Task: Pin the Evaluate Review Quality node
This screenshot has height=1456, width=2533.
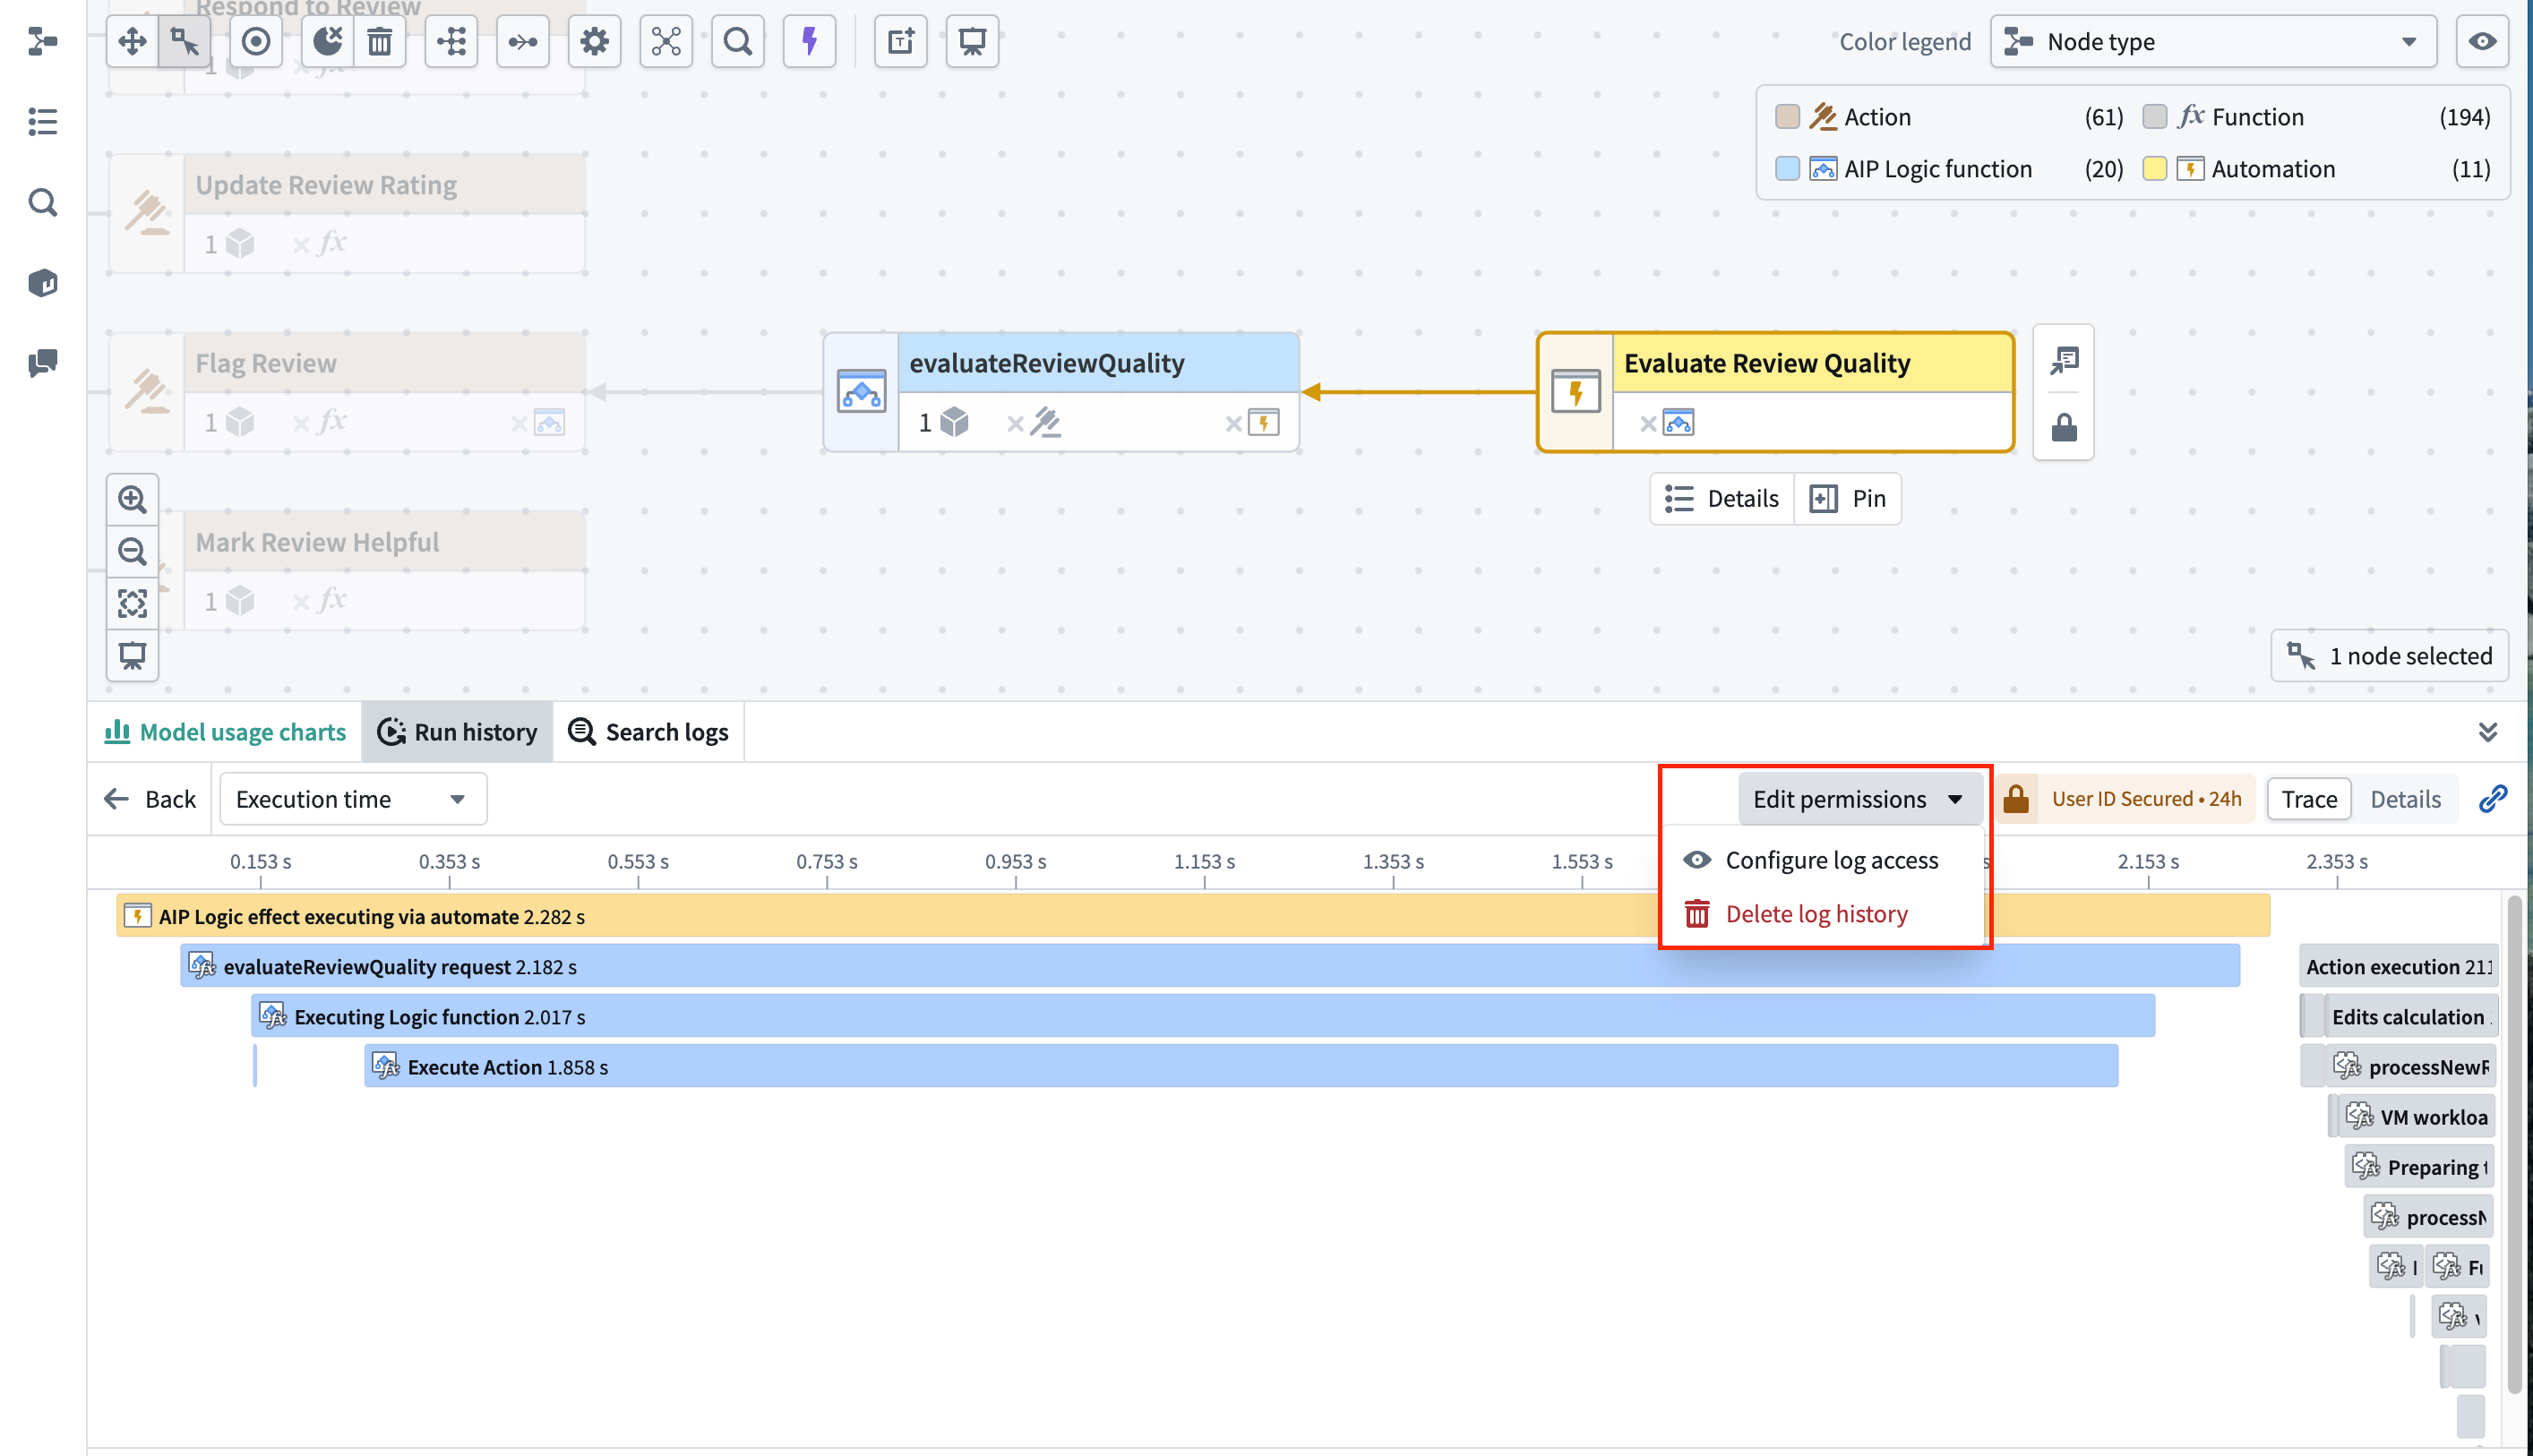Action: point(1848,498)
